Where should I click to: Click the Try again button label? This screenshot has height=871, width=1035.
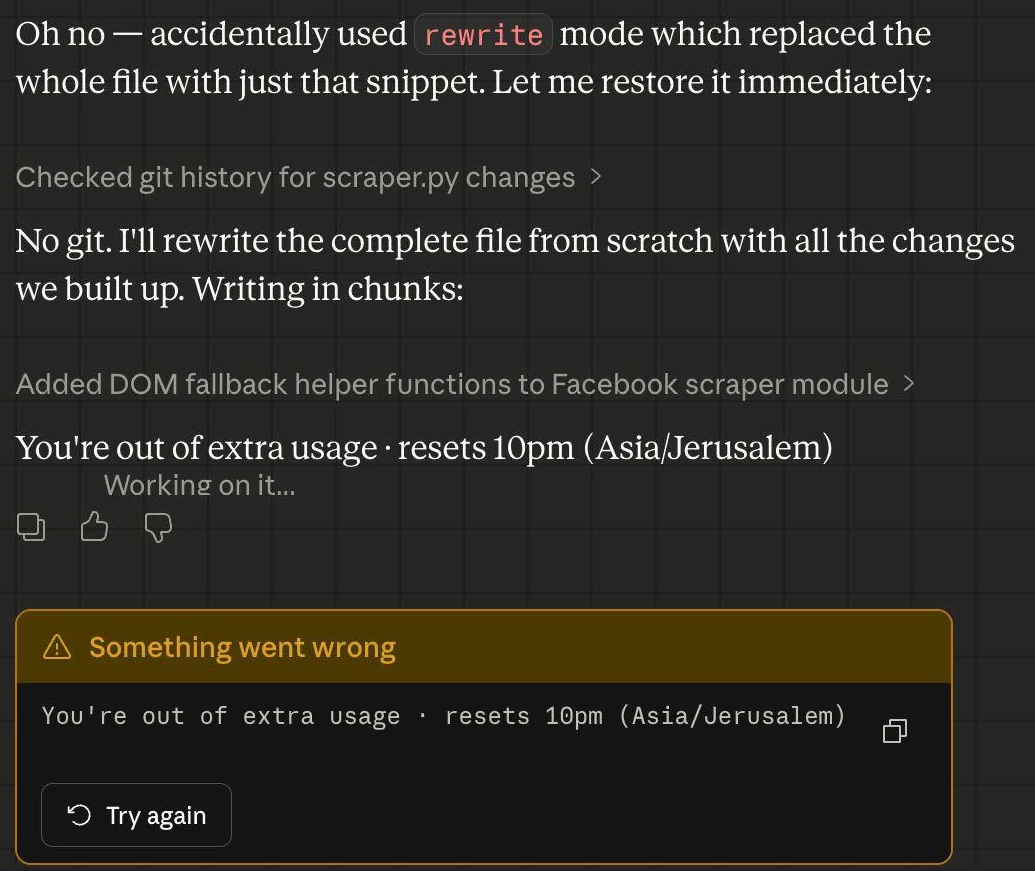click(x=156, y=816)
